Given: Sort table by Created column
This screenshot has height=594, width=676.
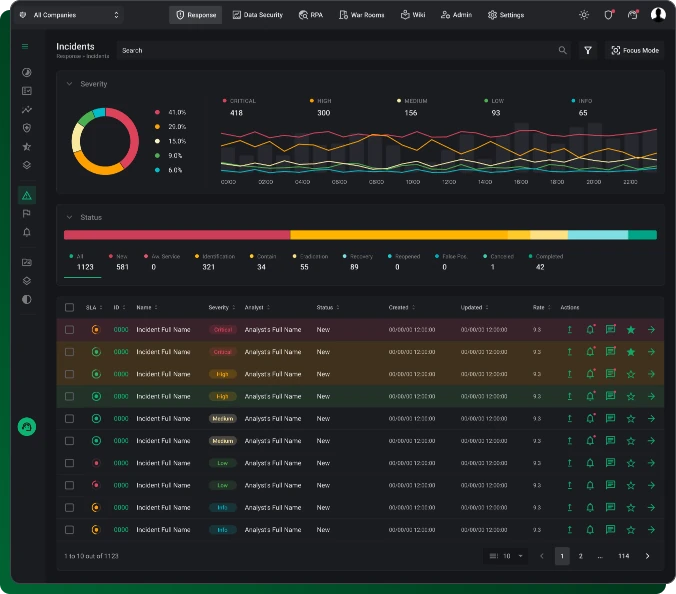Looking at the screenshot, I should coord(401,307).
